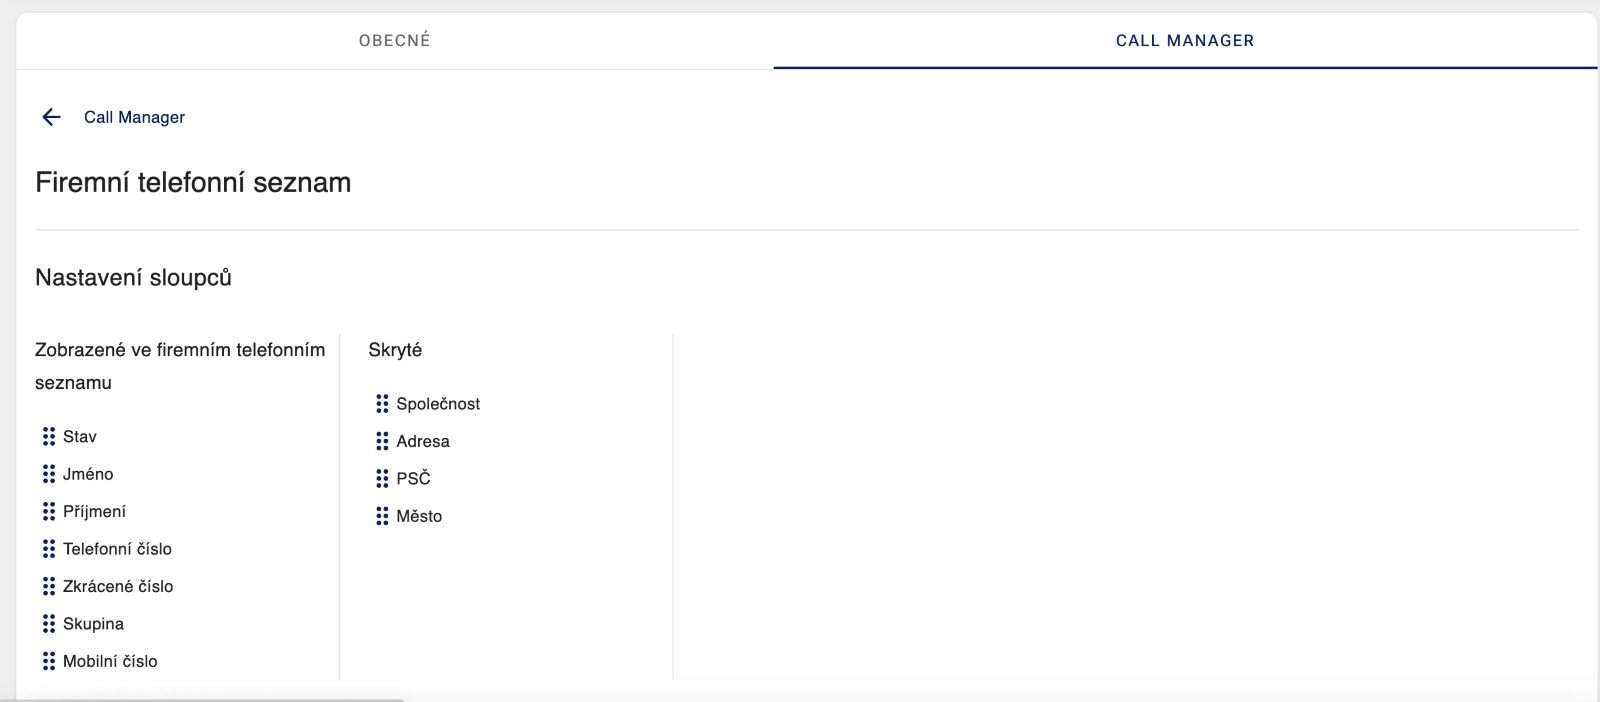Click the back arrow icon

pyautogui.click(x=52, y=117)
